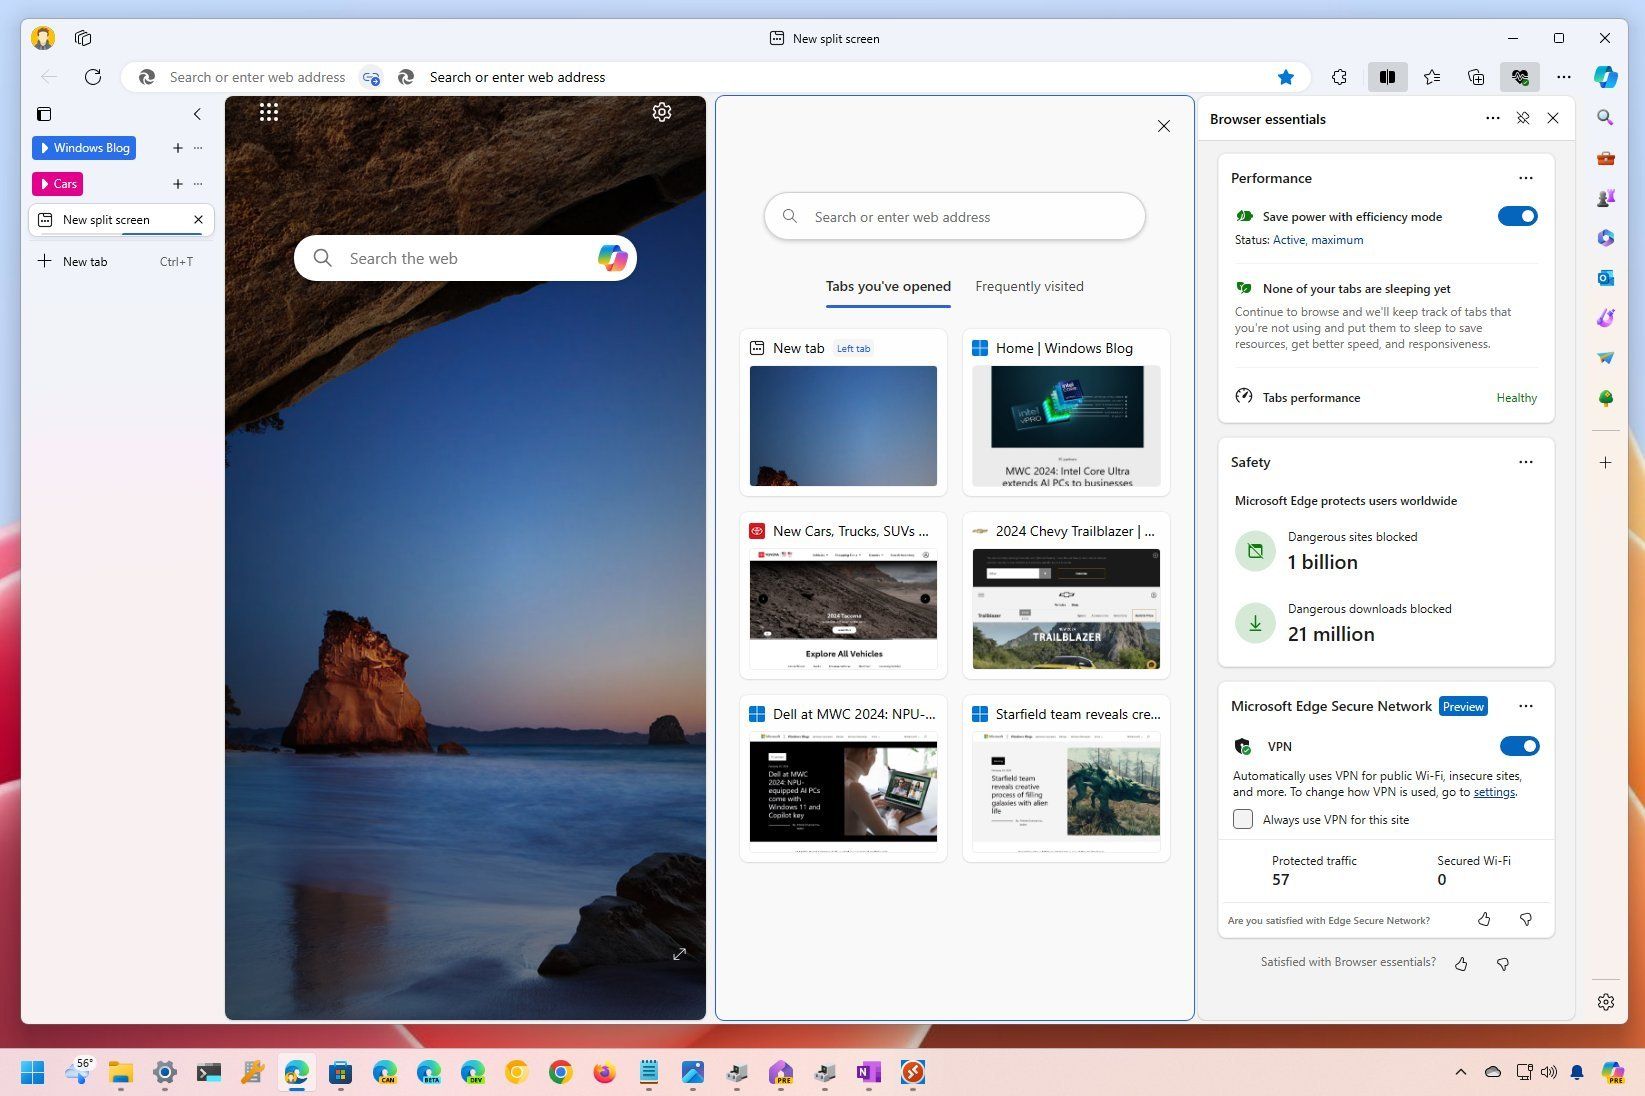This screenshot has width=1645, height=1096.
Task: Select the Cars tab group
Action: (57, 183)
